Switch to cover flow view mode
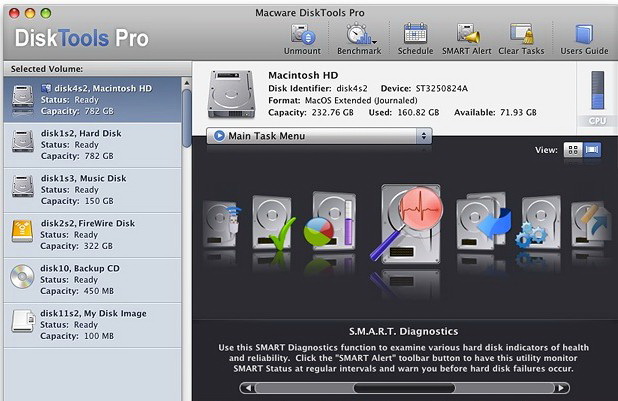This screenshot has width=618, height=401. click(x=592, y=150)
